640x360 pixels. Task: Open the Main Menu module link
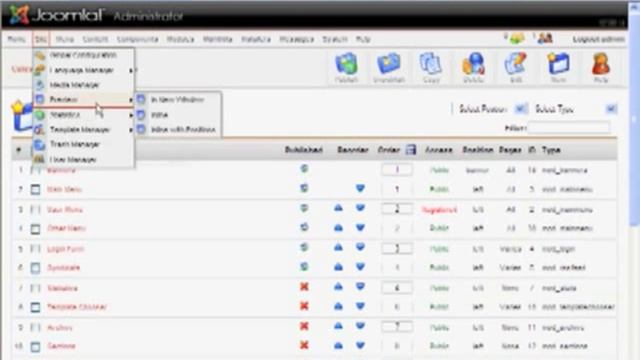64,189
